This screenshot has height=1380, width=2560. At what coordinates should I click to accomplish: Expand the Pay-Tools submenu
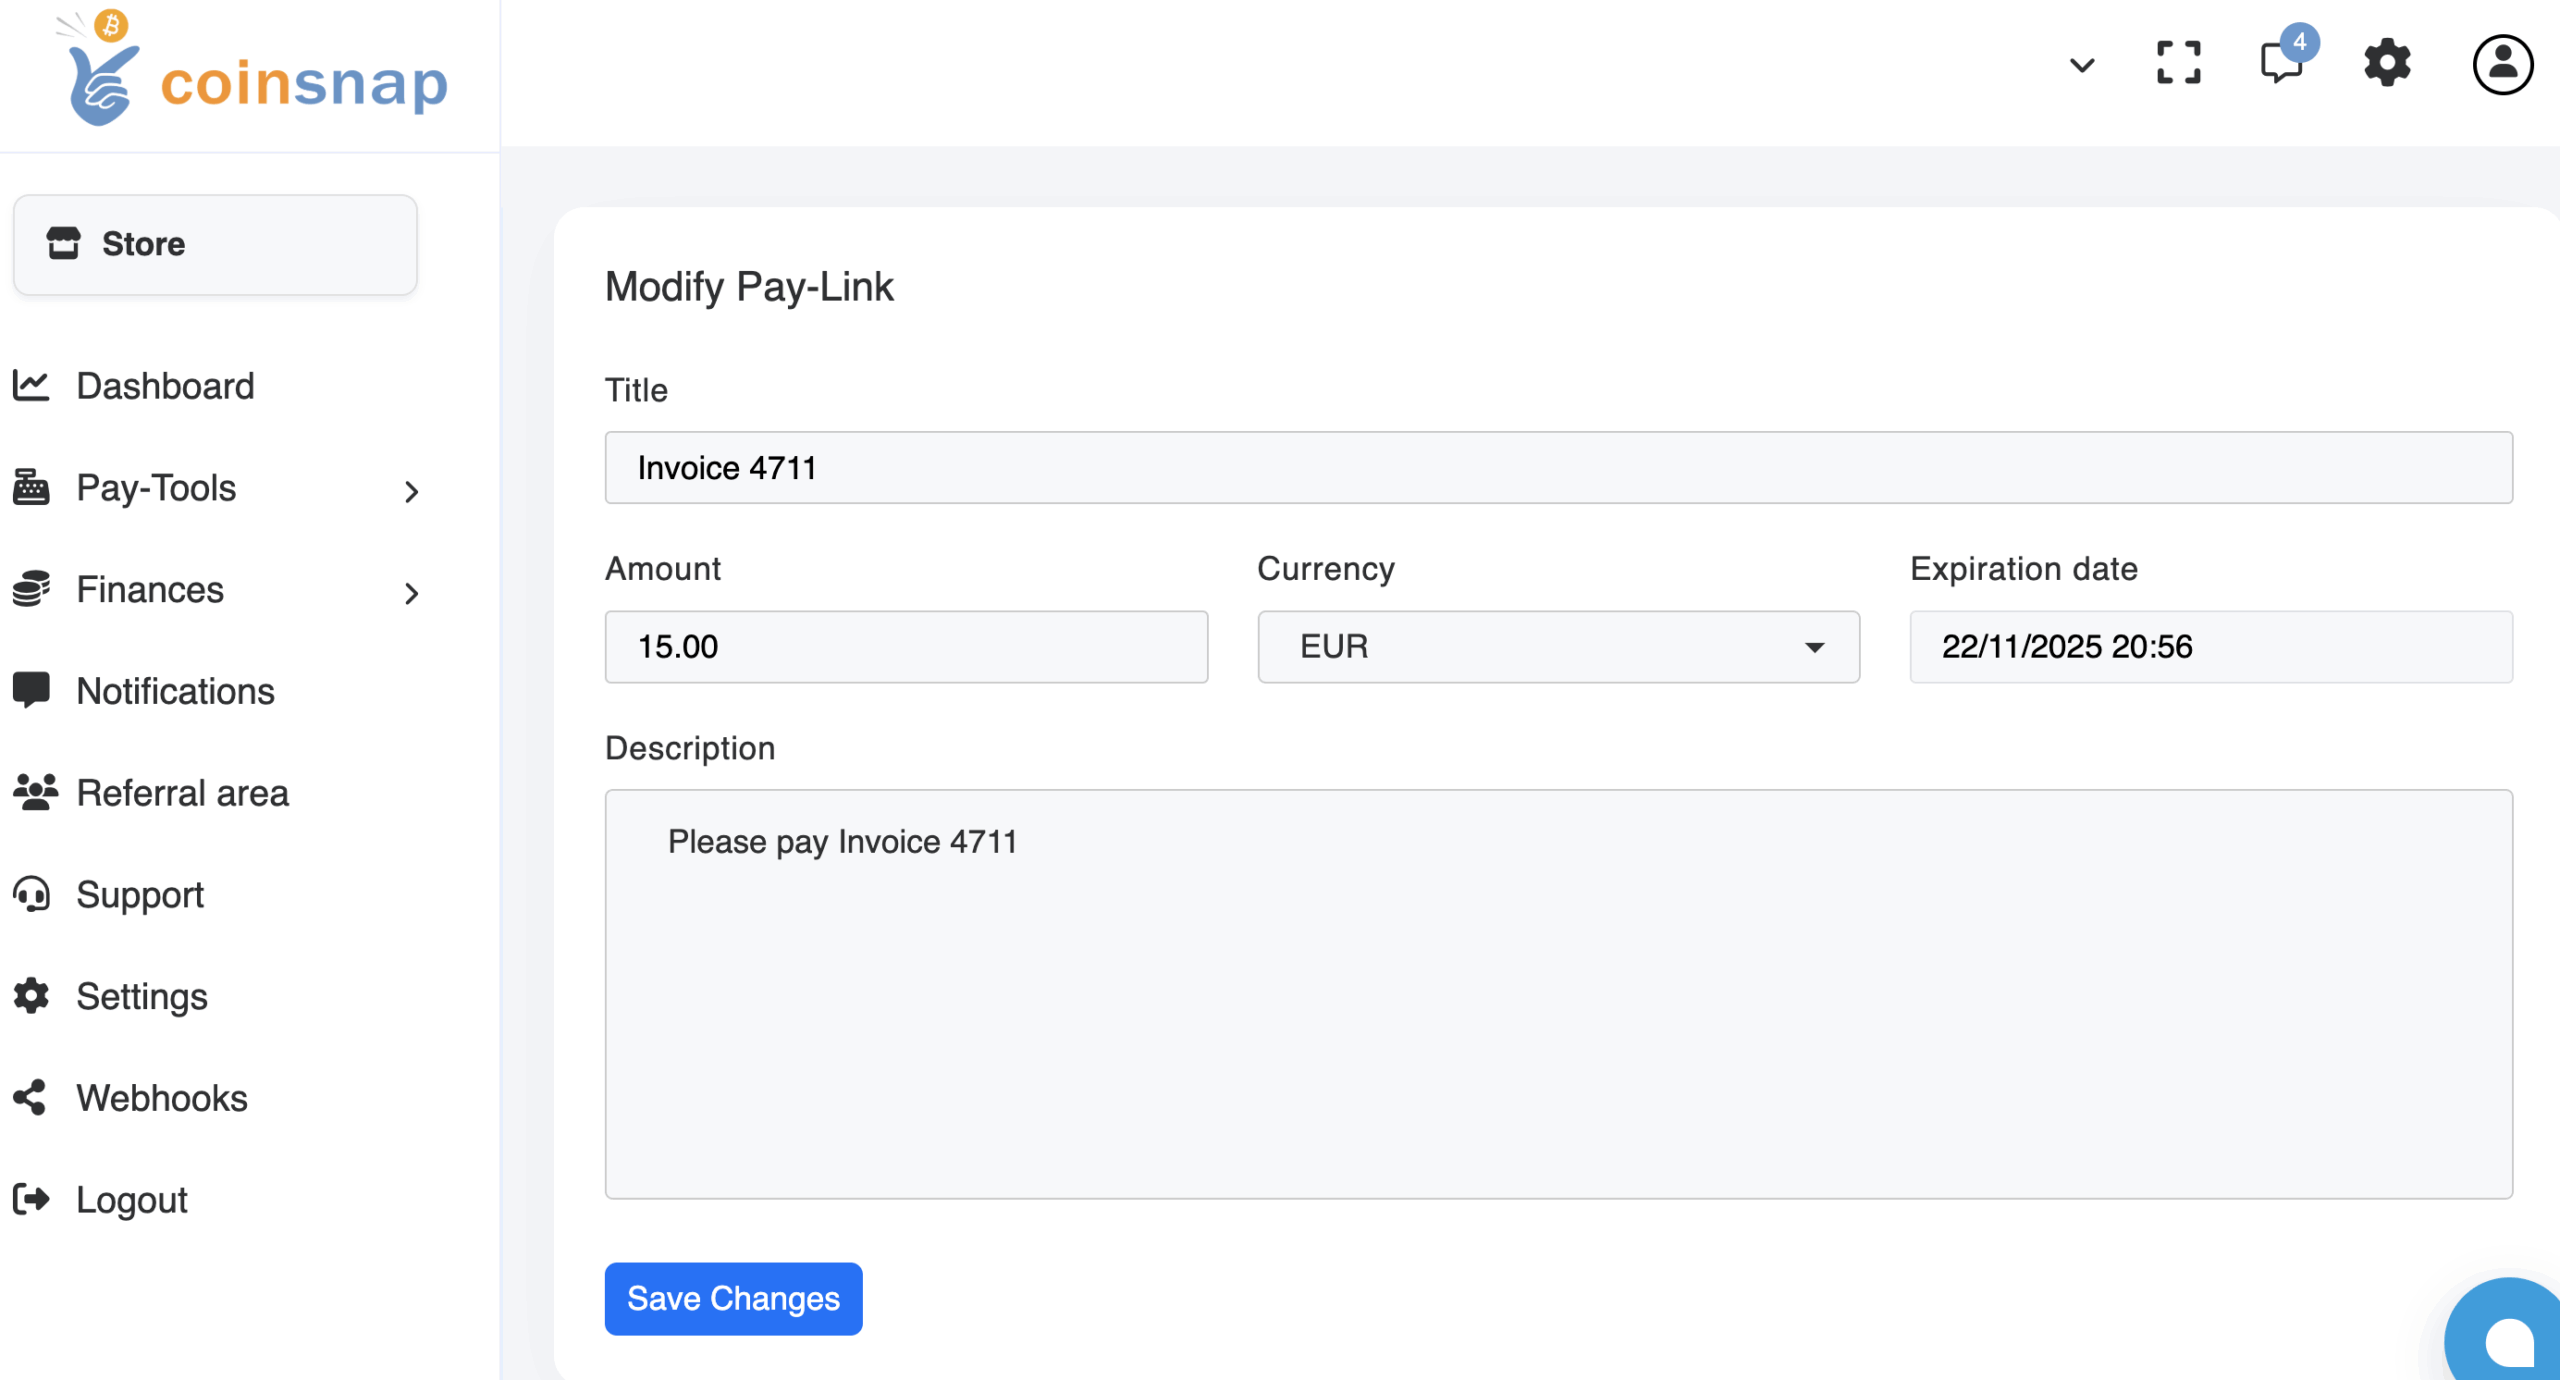point(155,489)
